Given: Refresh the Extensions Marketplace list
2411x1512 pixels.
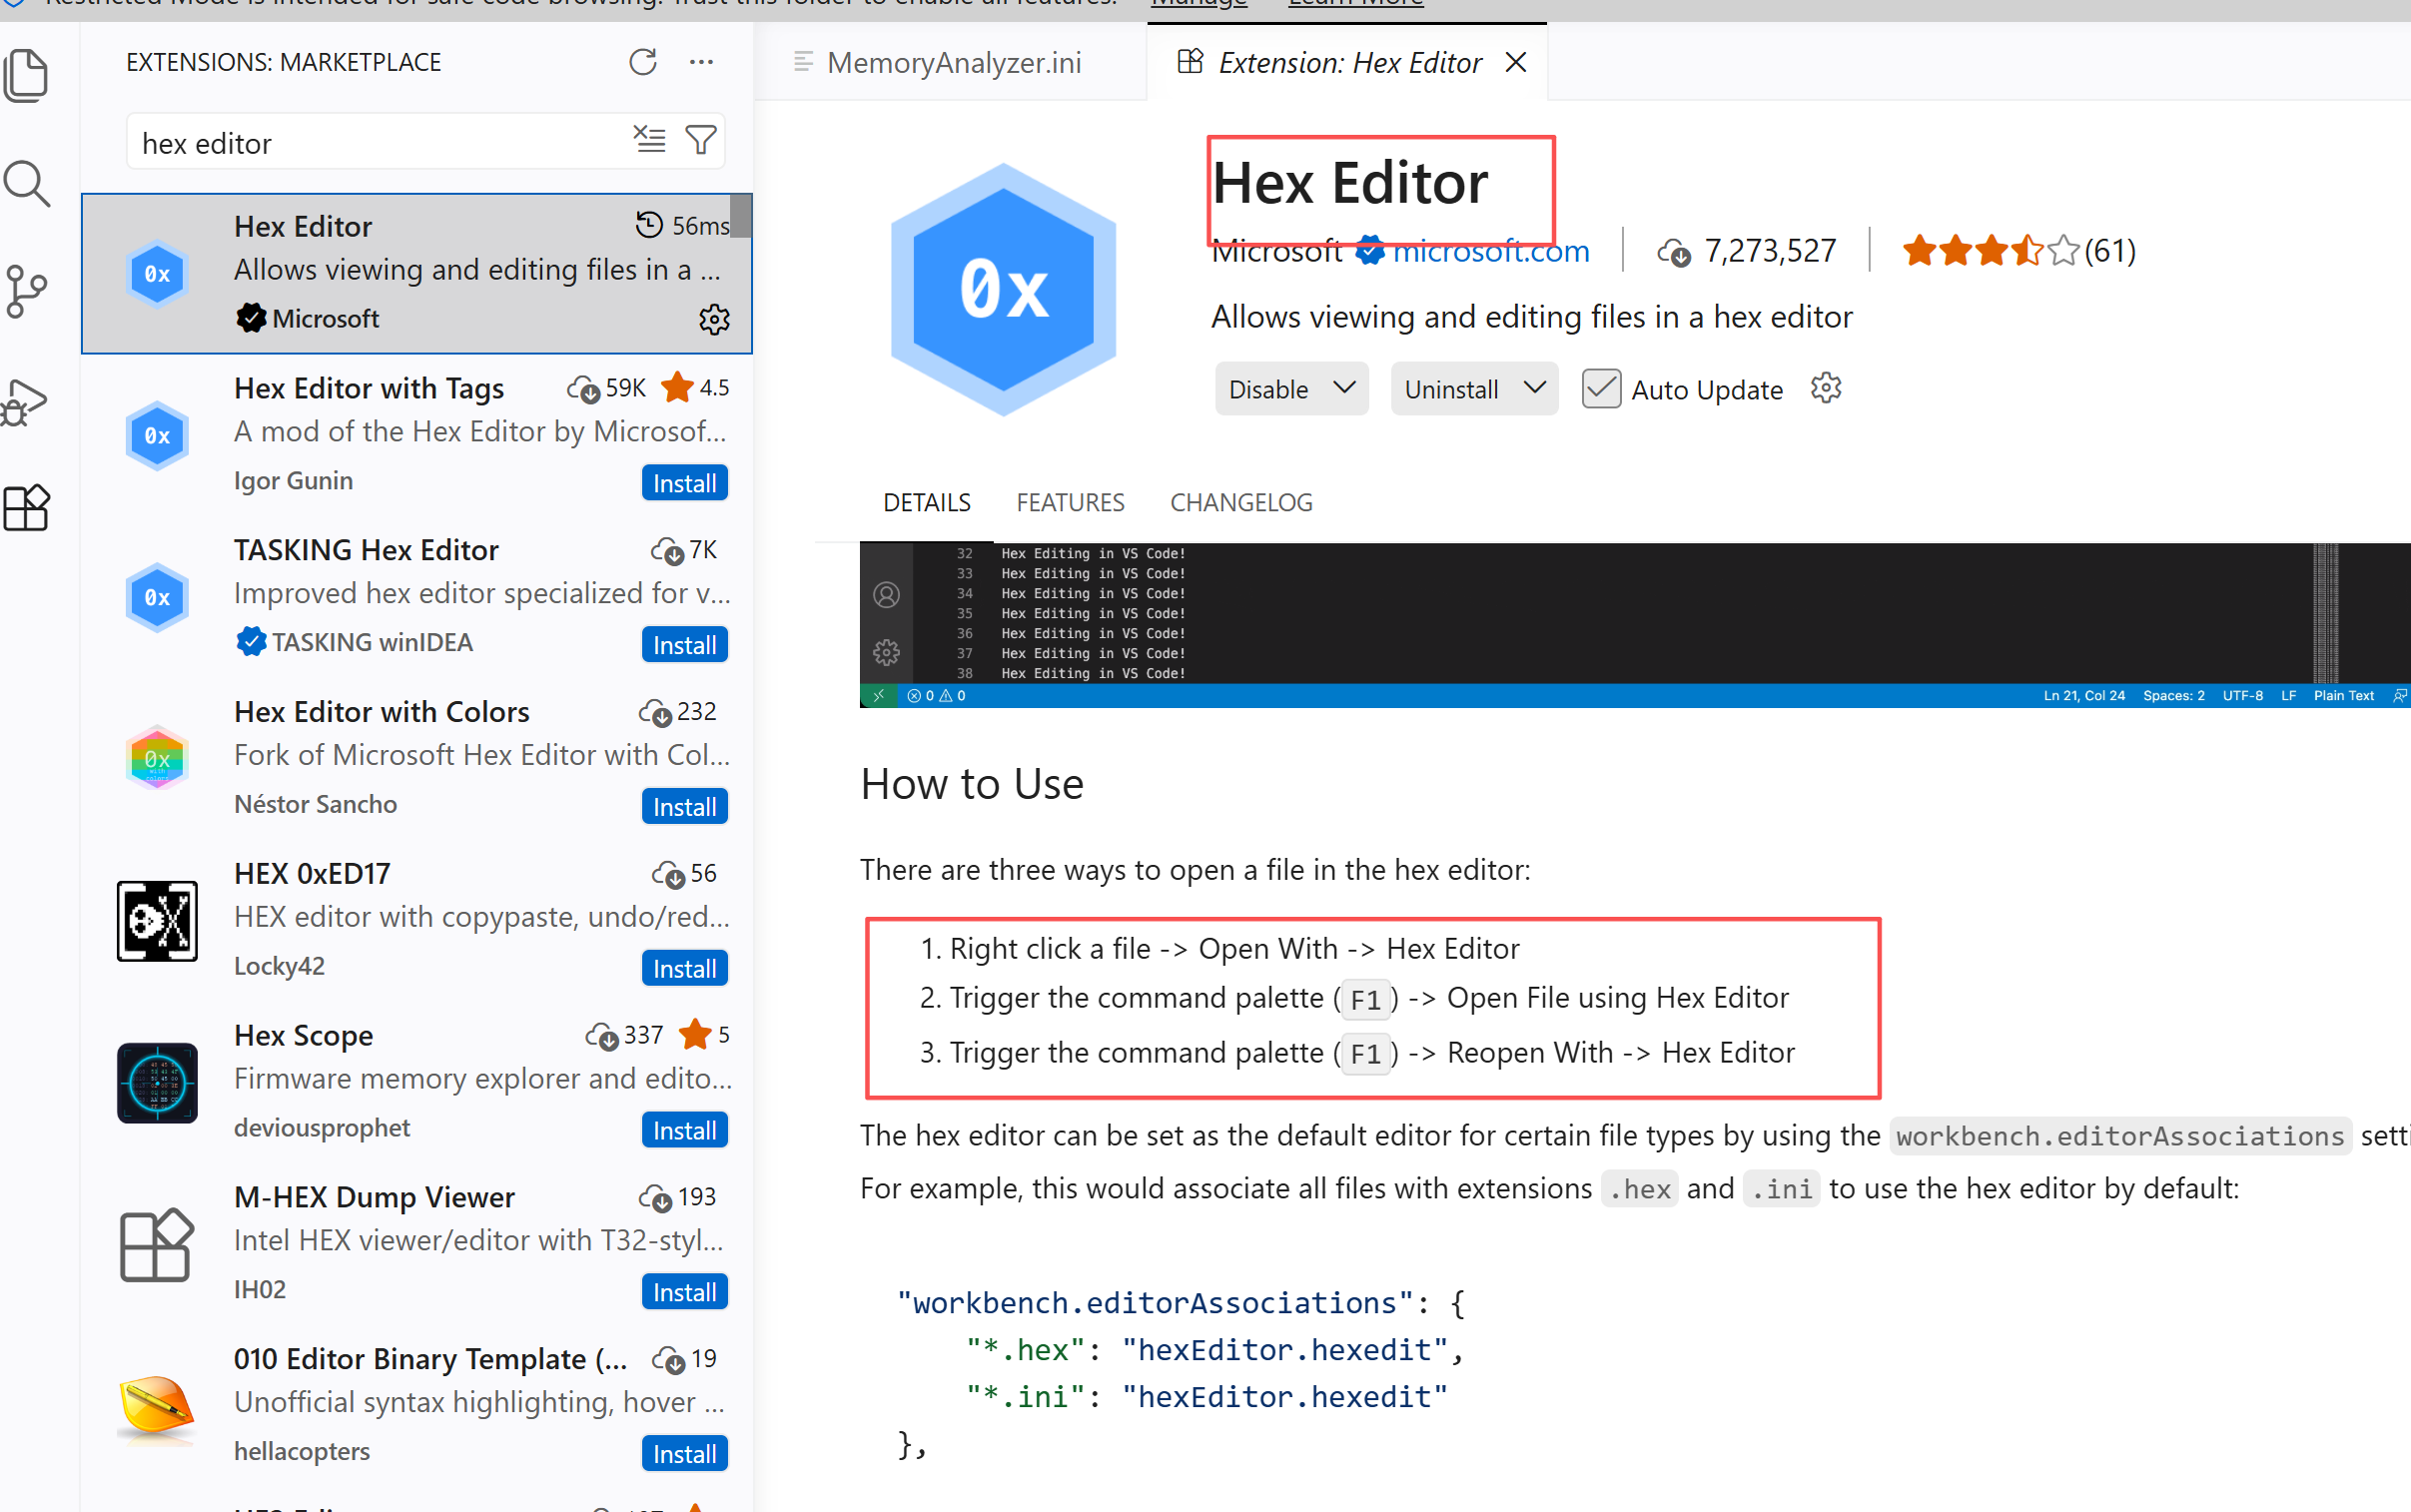Looking at the screenshot, I should click(642, 62).
